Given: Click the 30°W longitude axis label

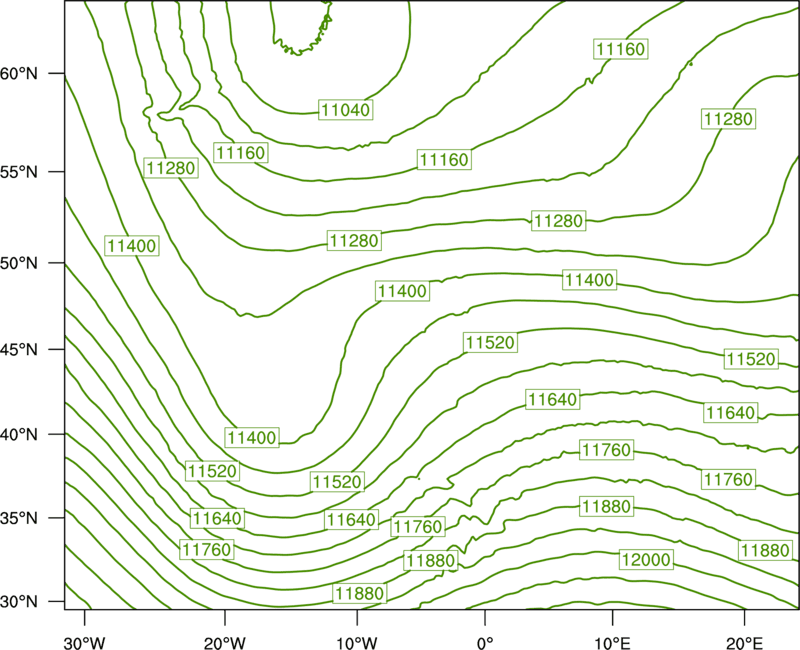Looking at the screenshot, I should point(85,643).
